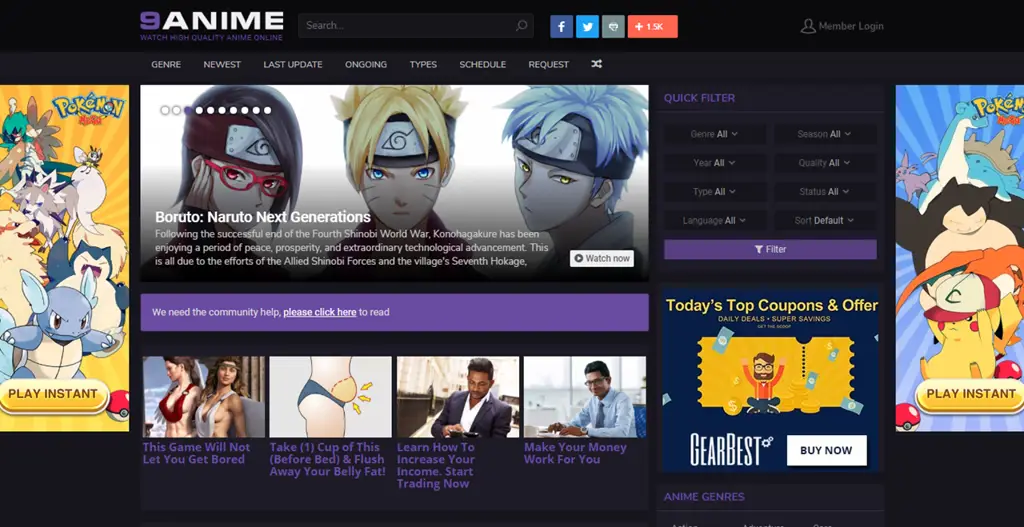This screenshot has height=527, width=1024.
Task: Click the play icon in Watch now
Action: (578, 259)
